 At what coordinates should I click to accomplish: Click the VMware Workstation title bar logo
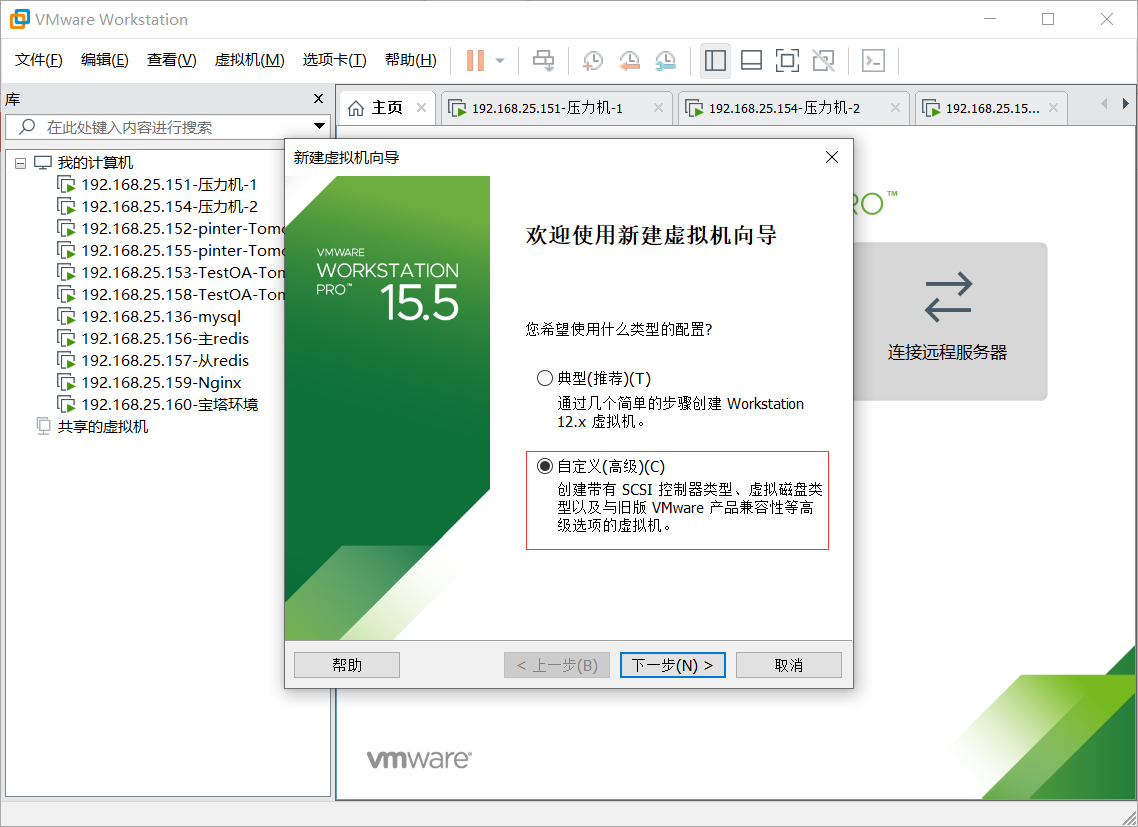[x=20, y=19]
